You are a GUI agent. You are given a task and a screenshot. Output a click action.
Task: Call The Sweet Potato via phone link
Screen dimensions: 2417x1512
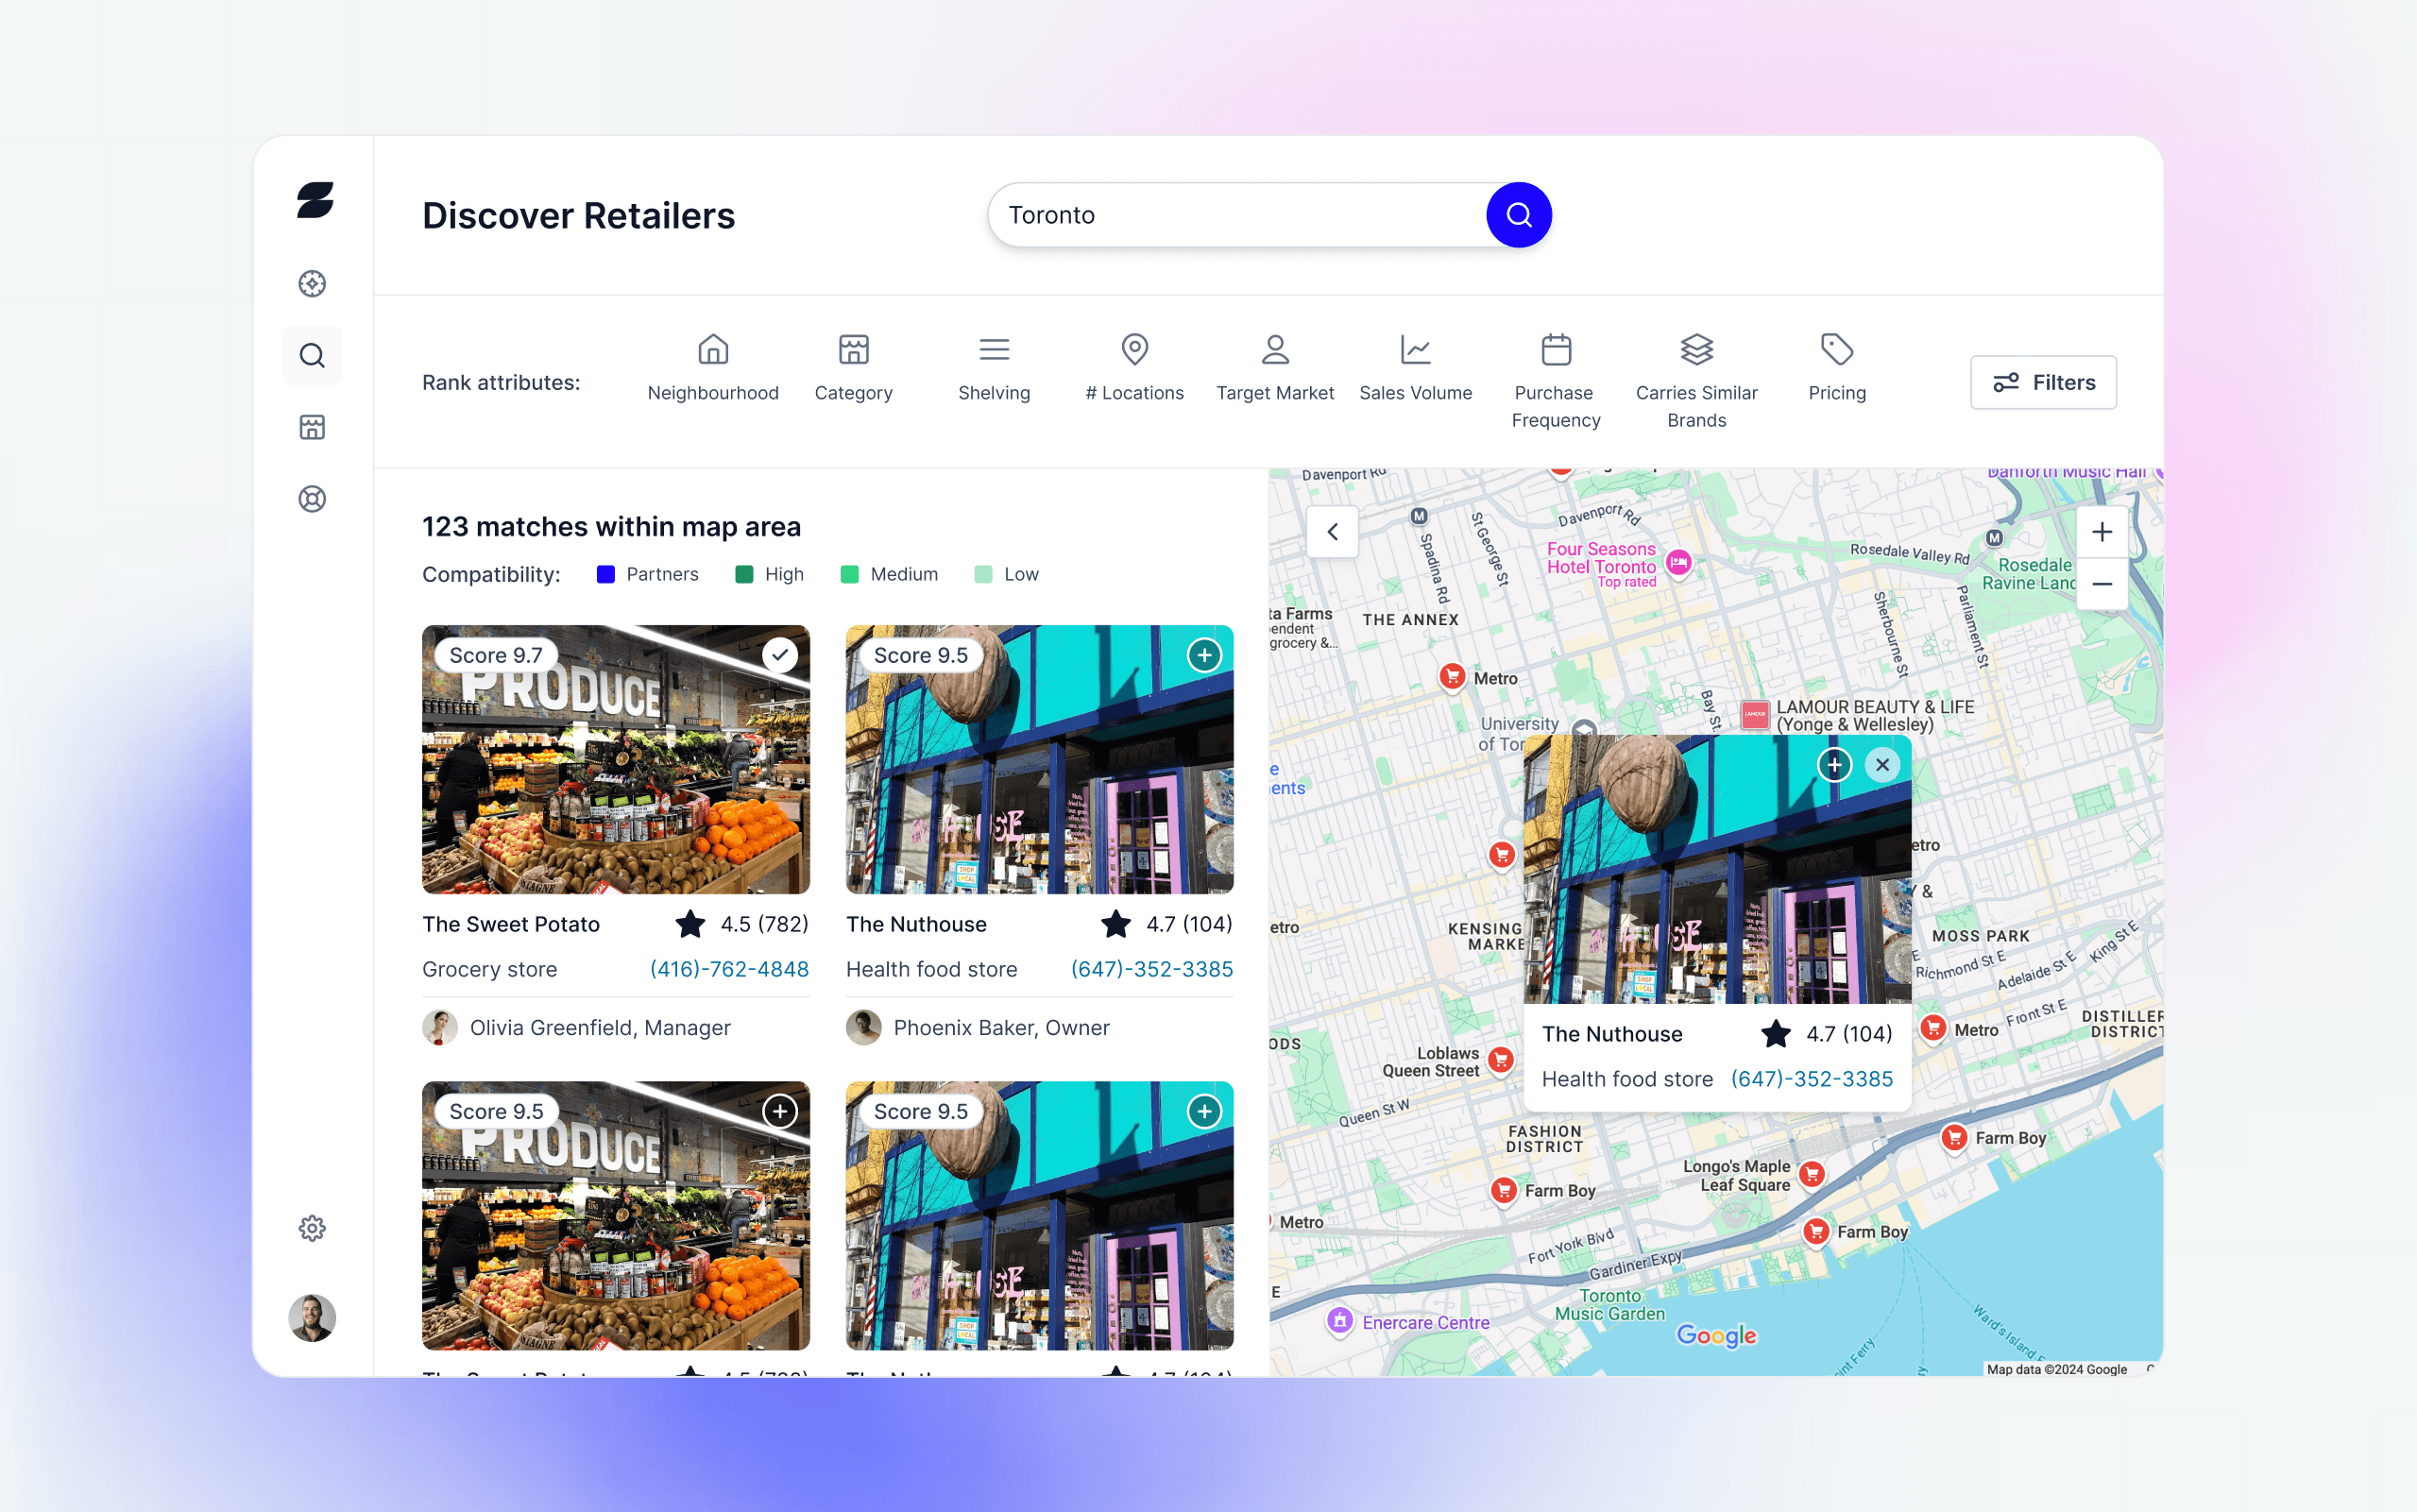728,970
